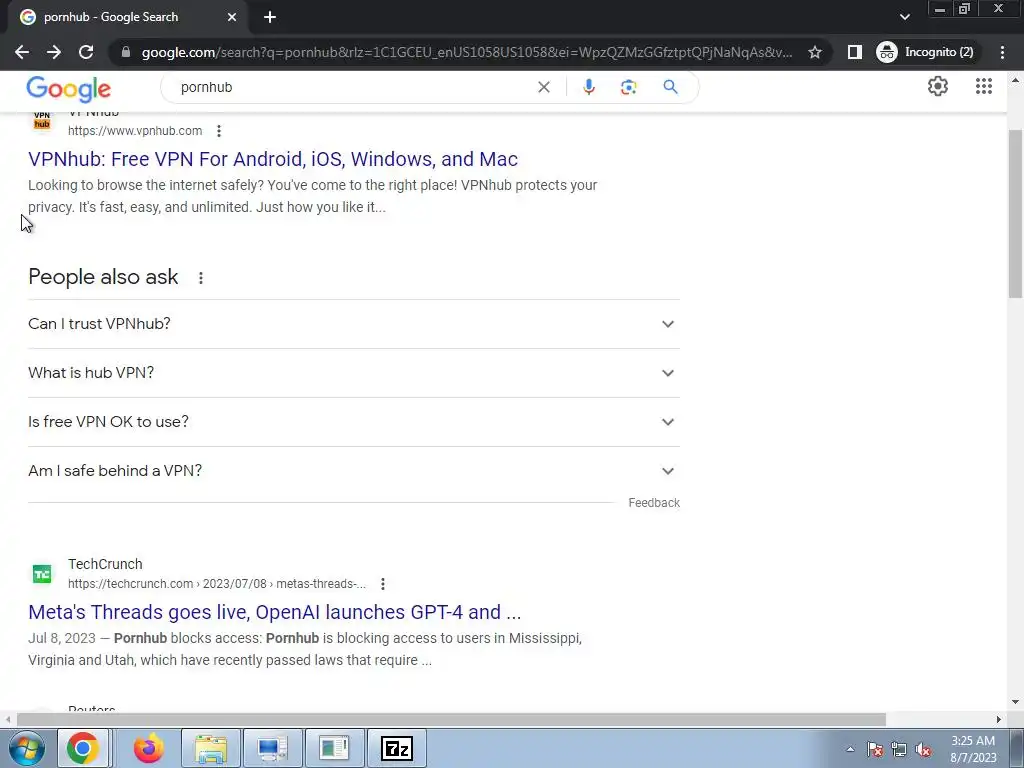1024x768 pixels.
Task: Open a new browser tab
Action: click(270, 17)
